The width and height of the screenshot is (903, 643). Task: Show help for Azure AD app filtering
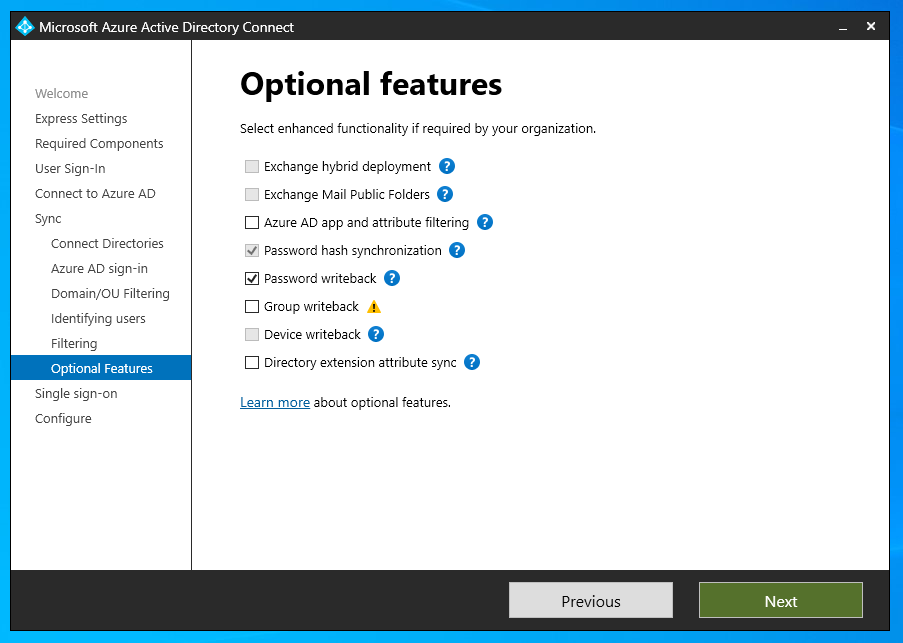485,222
